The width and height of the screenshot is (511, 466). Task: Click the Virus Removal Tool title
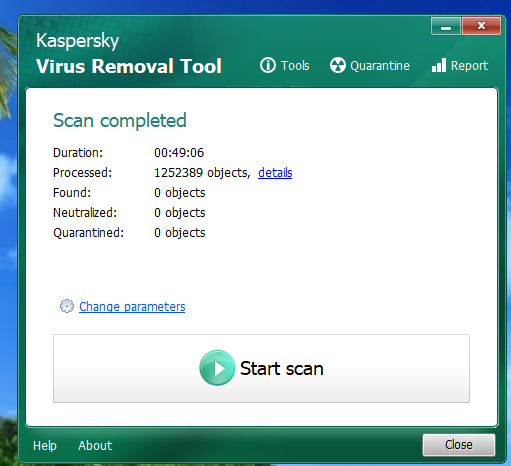[129, 66]
